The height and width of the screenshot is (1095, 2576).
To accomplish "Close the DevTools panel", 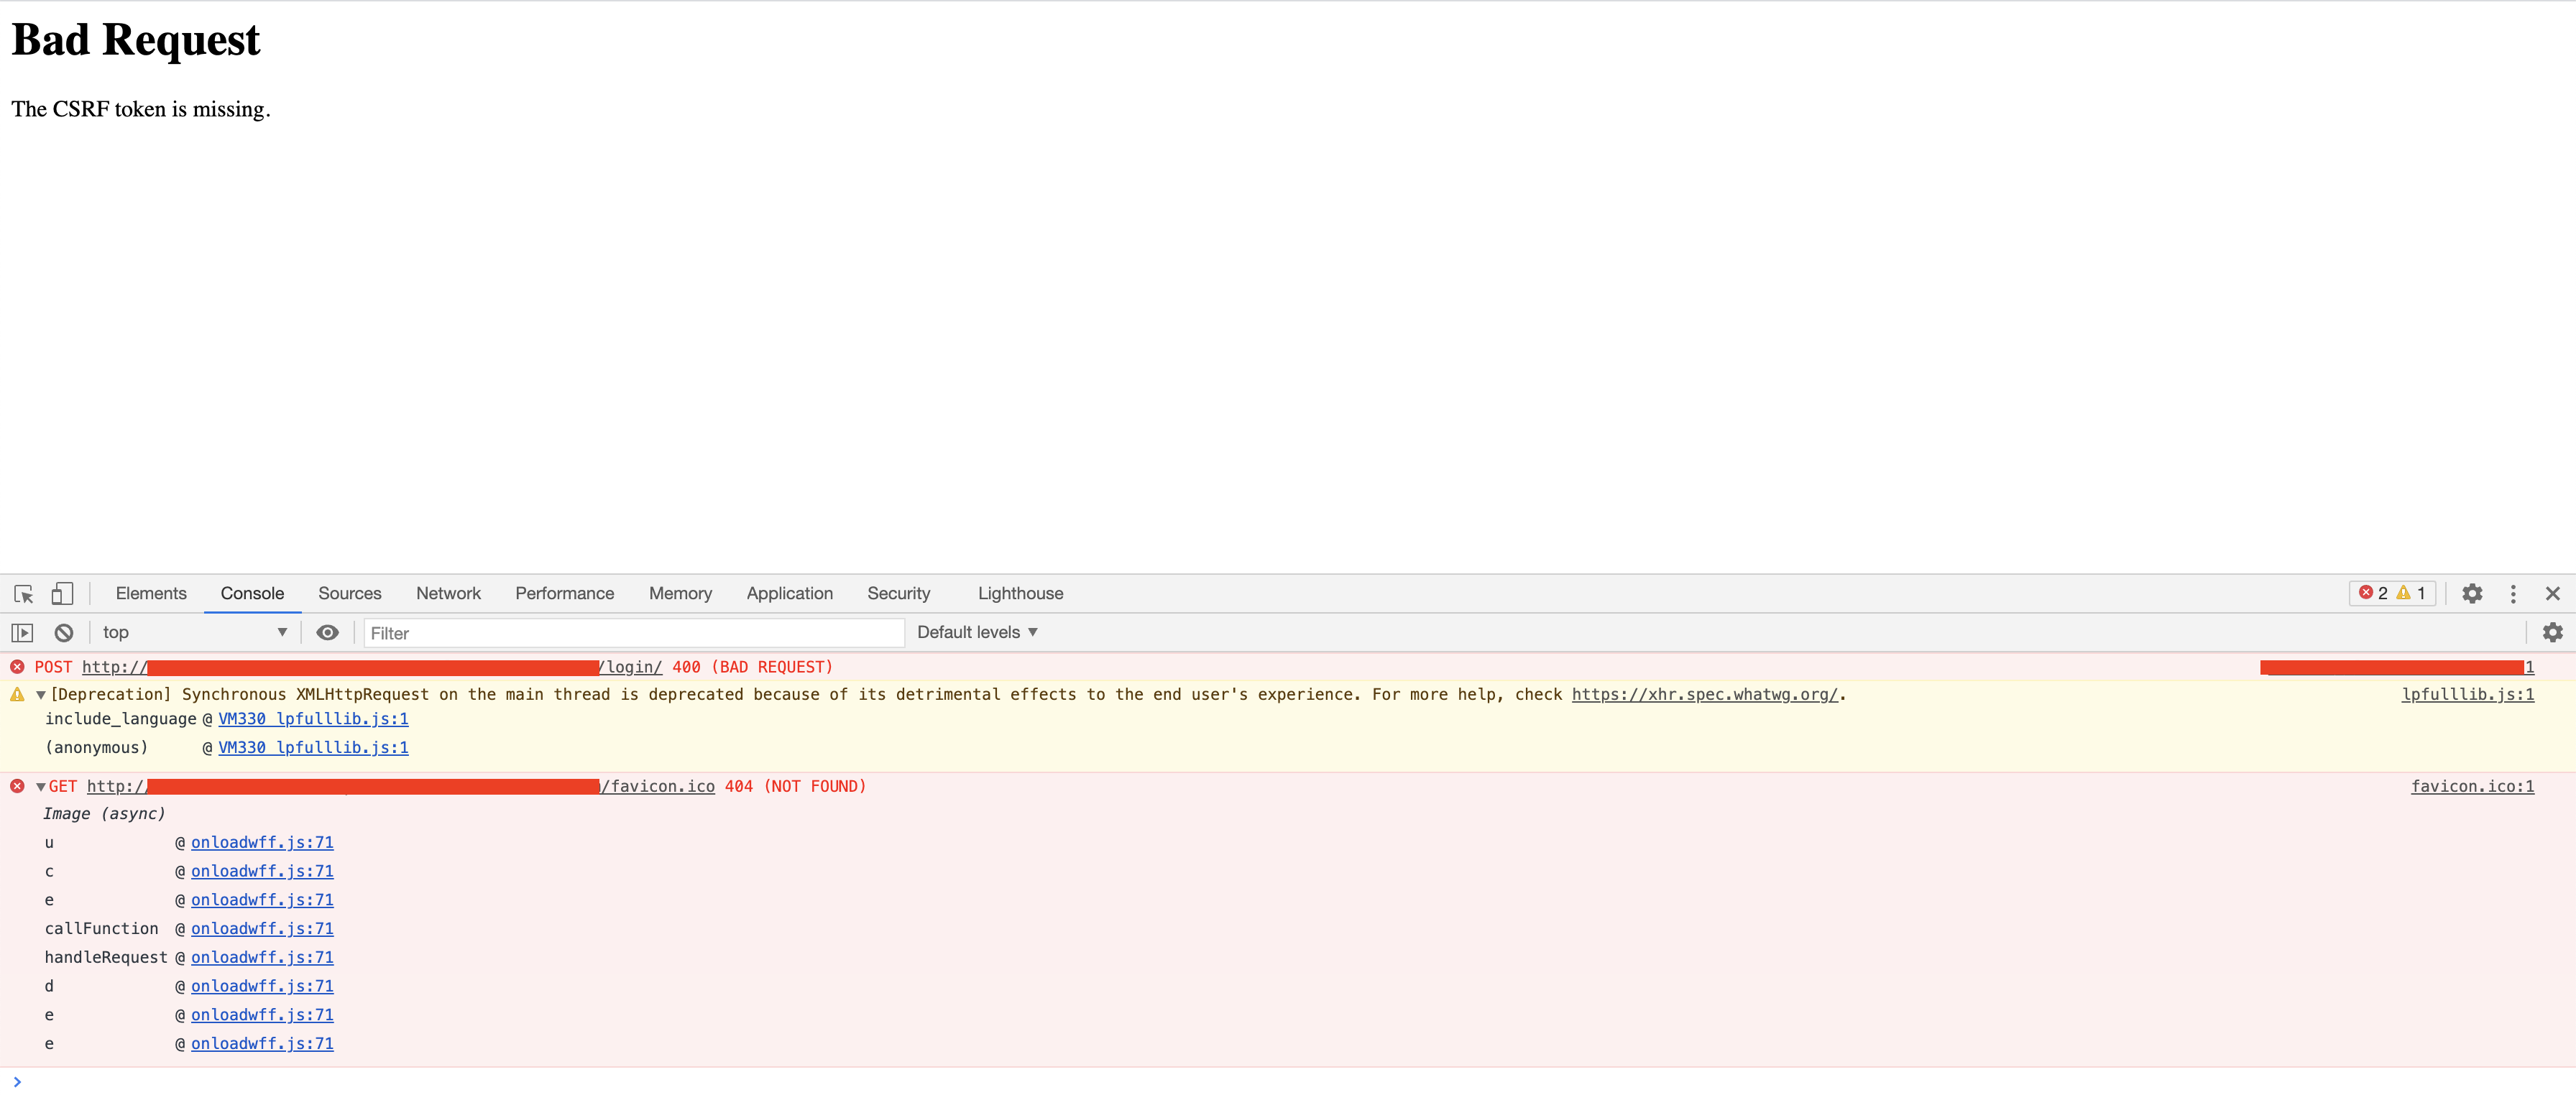I will 2552,594.
